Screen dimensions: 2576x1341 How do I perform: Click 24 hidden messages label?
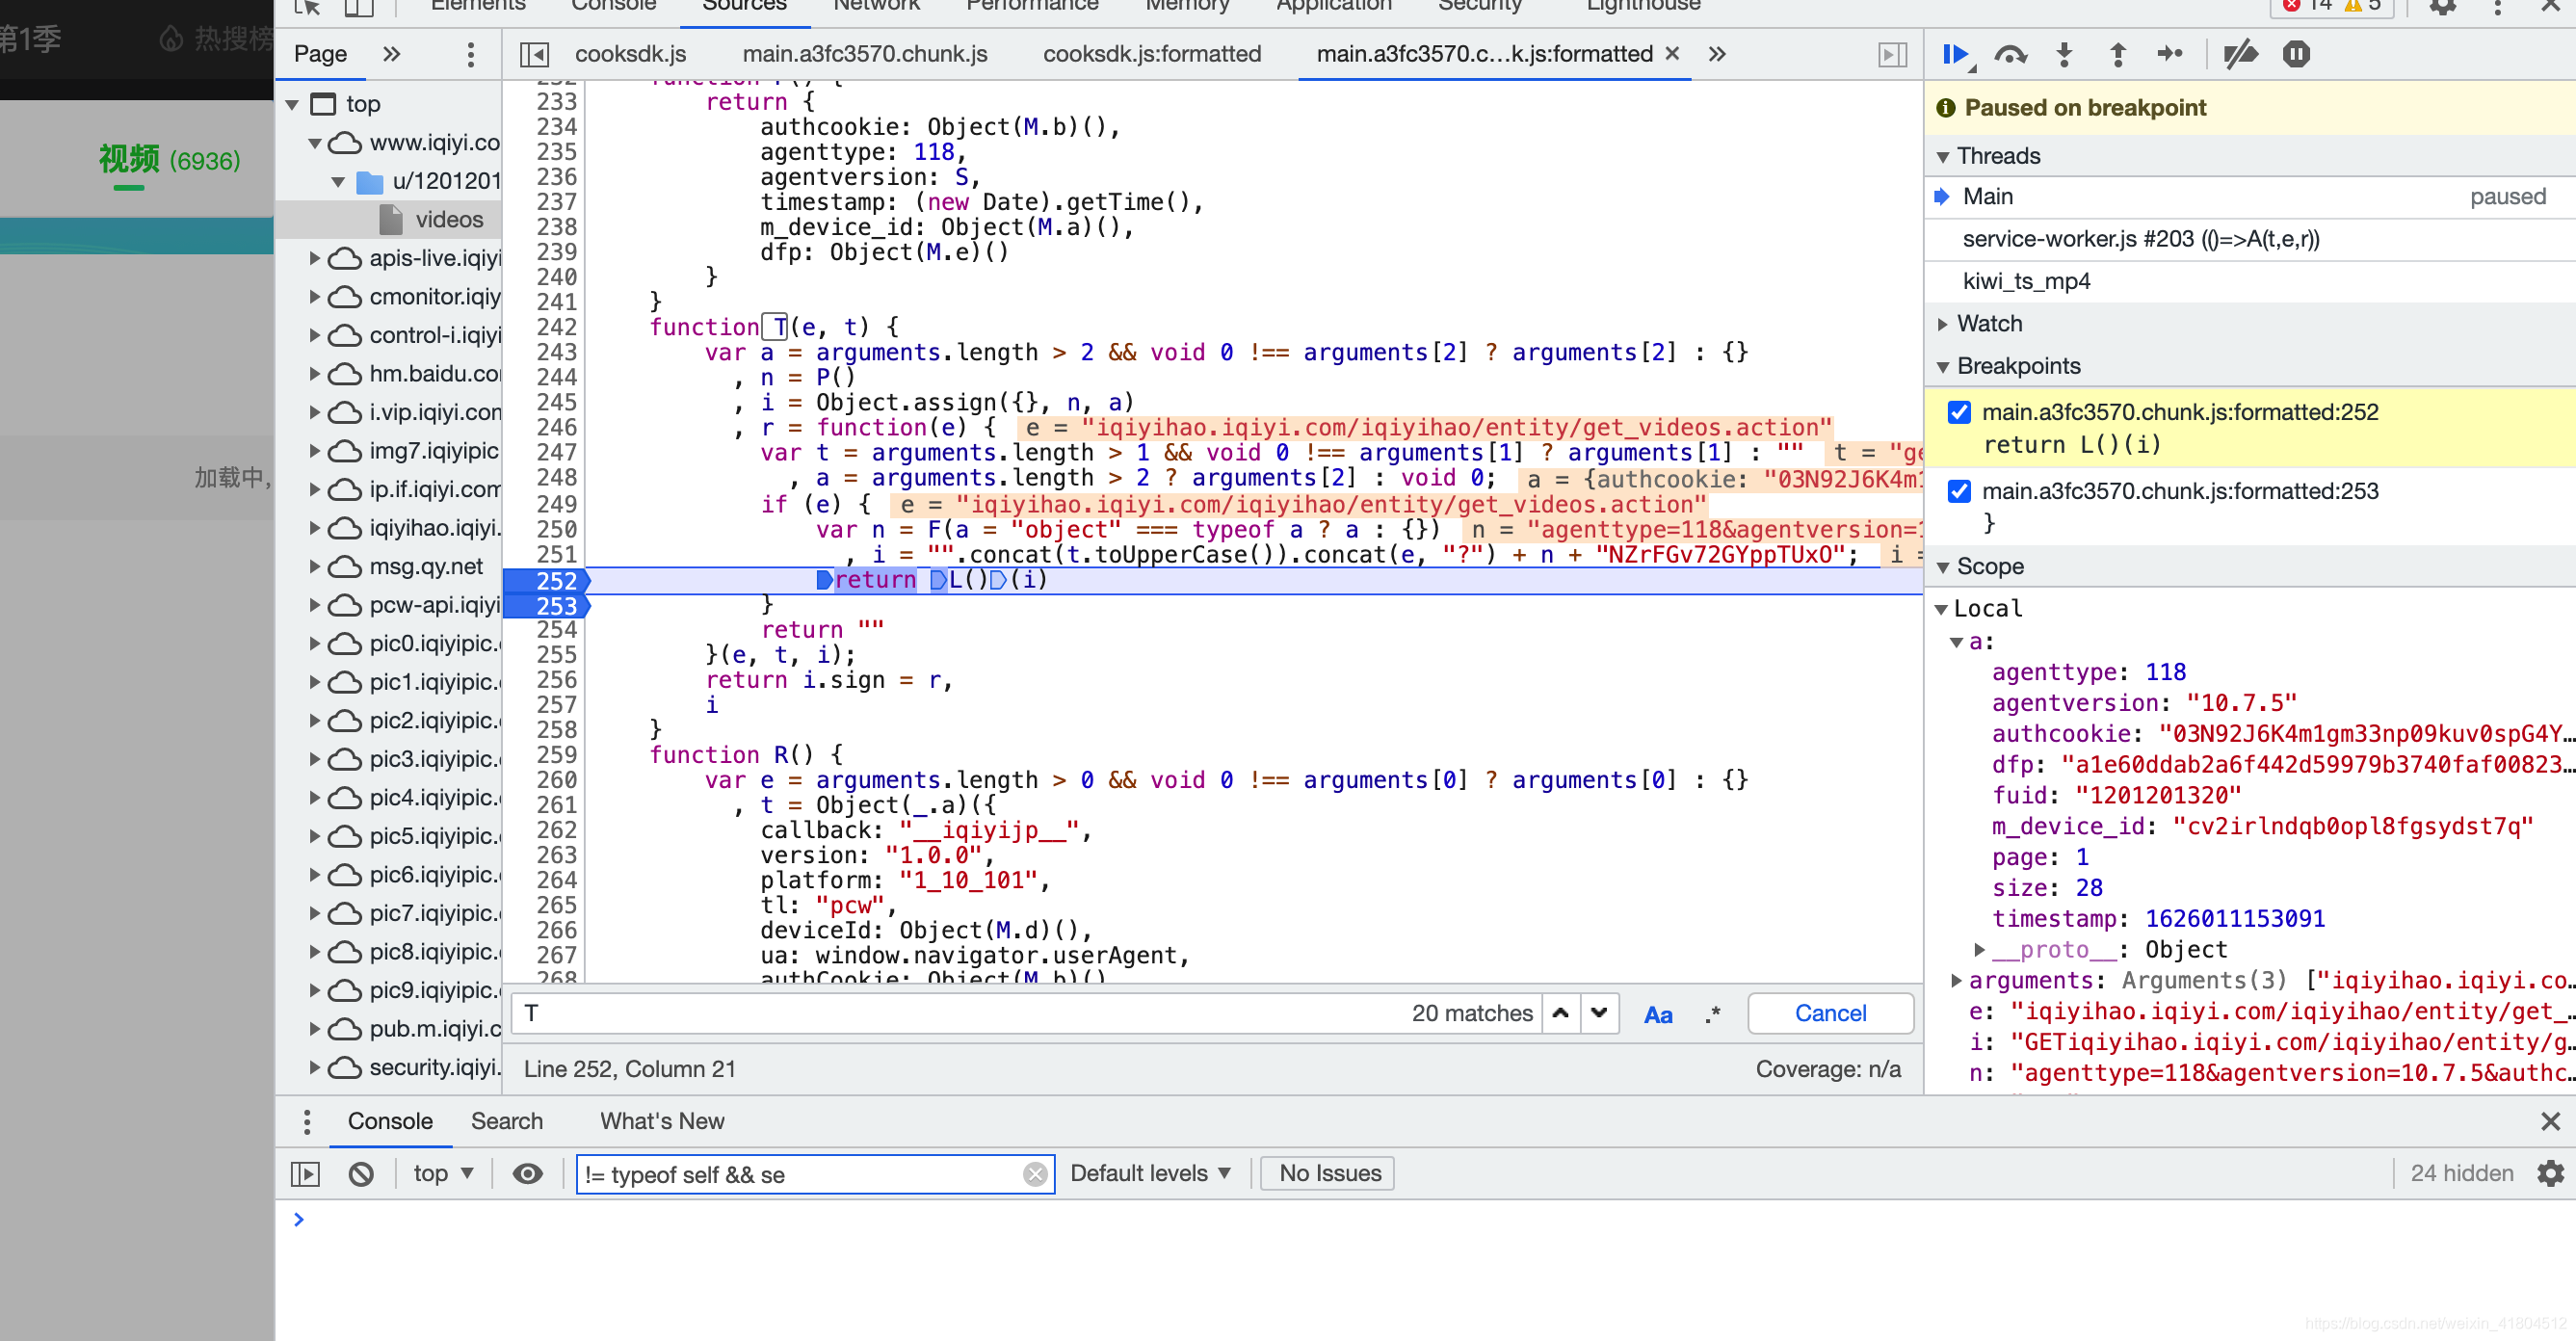[x=2461, y=1173]
